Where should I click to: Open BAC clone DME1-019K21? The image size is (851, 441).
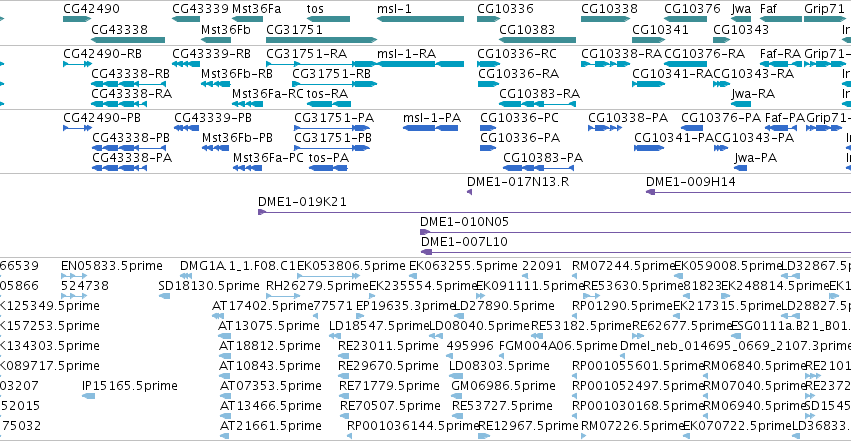click(302, 202)
